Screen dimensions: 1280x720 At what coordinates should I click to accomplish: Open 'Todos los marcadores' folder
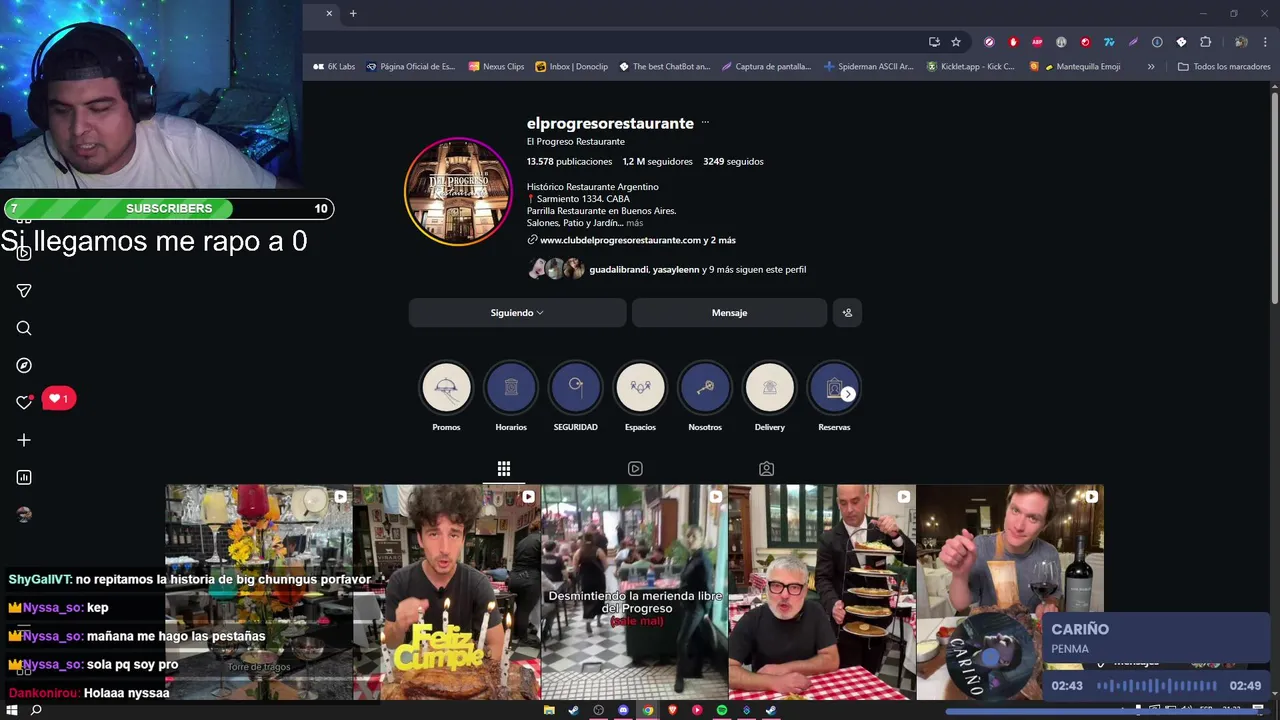click(x=1223, y=67)
